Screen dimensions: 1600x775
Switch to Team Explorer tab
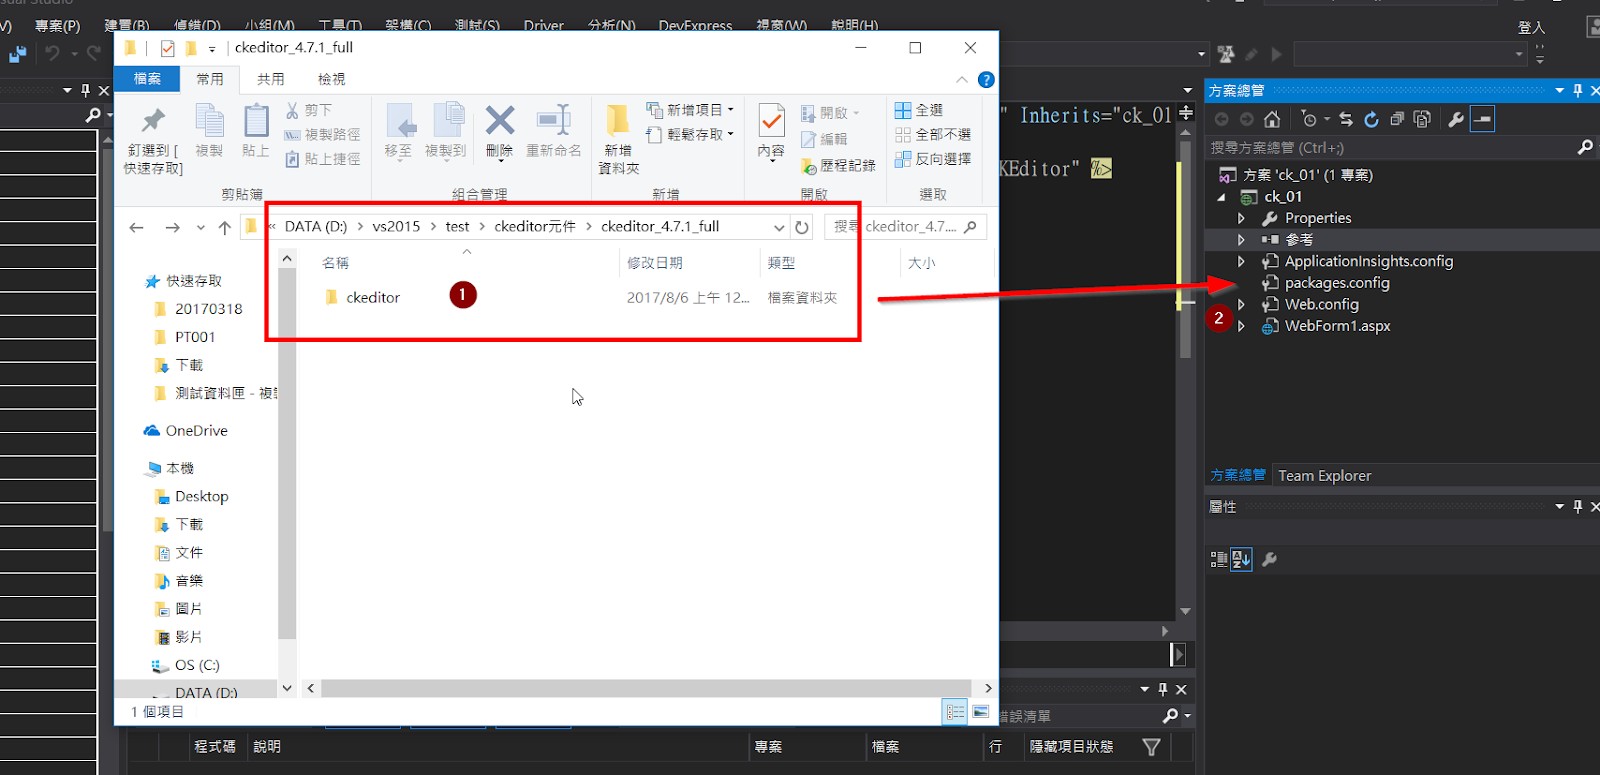(1324, 476)
